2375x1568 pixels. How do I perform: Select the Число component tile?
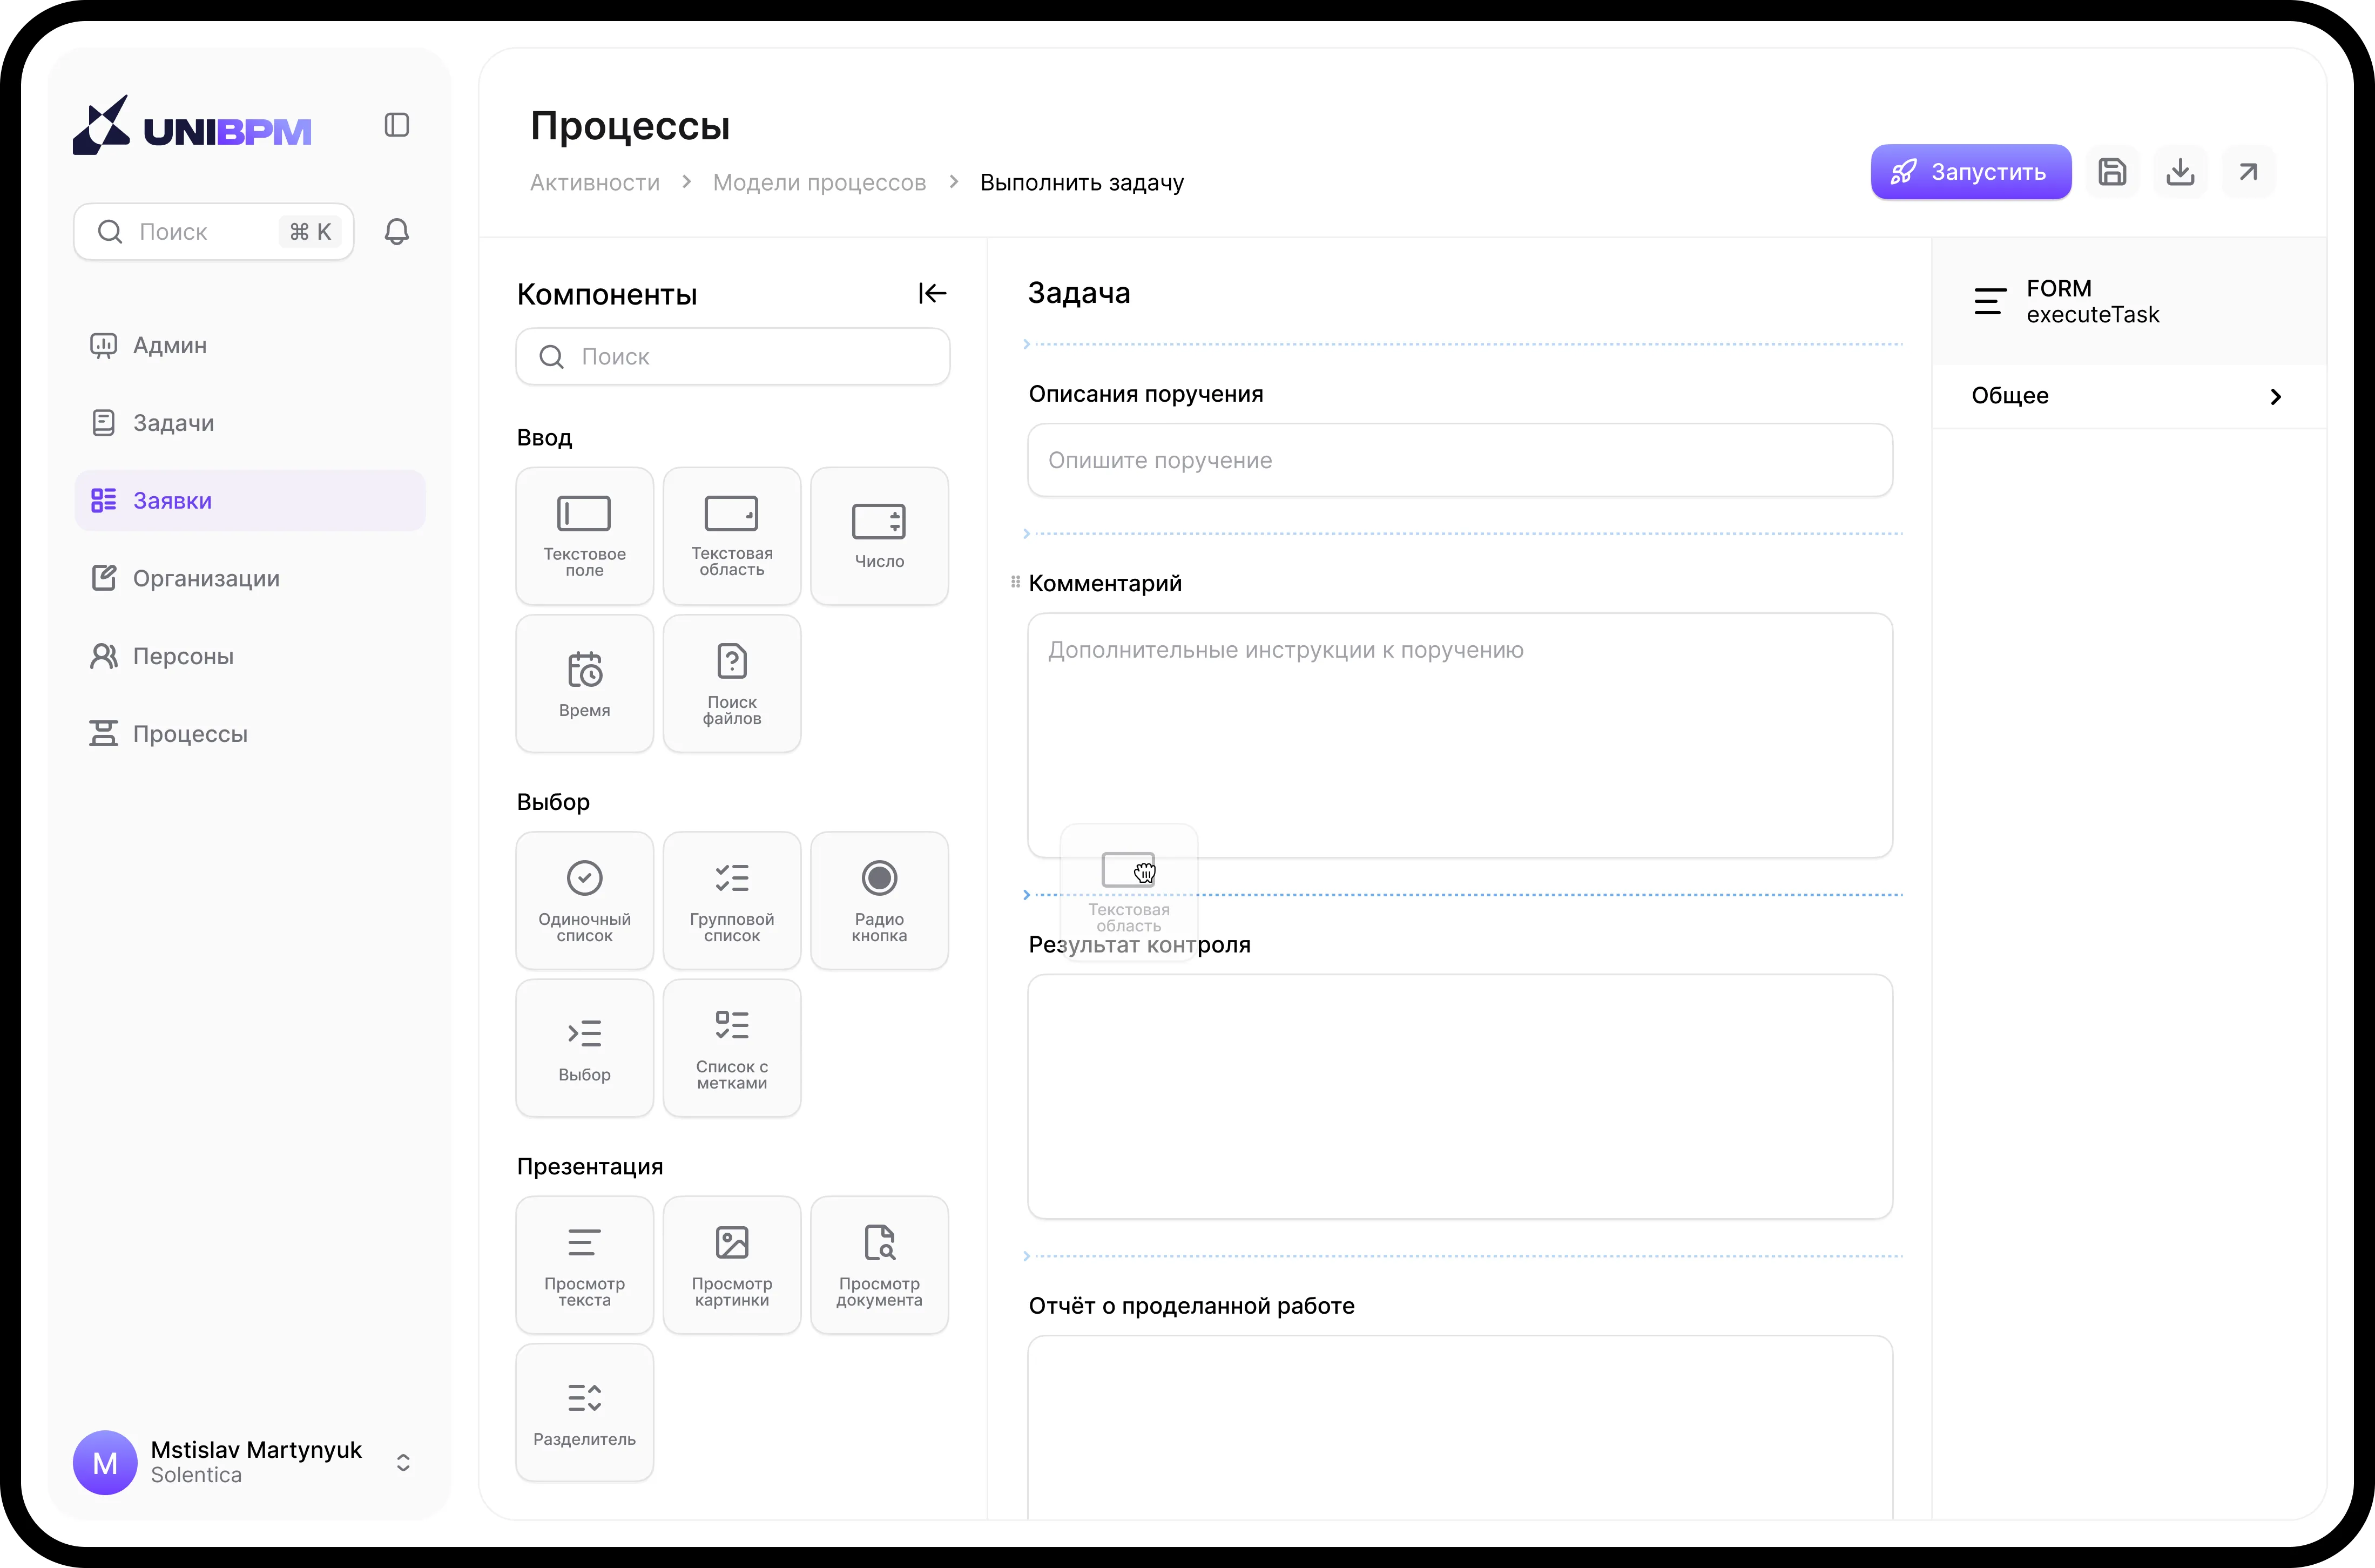[879, 536]
